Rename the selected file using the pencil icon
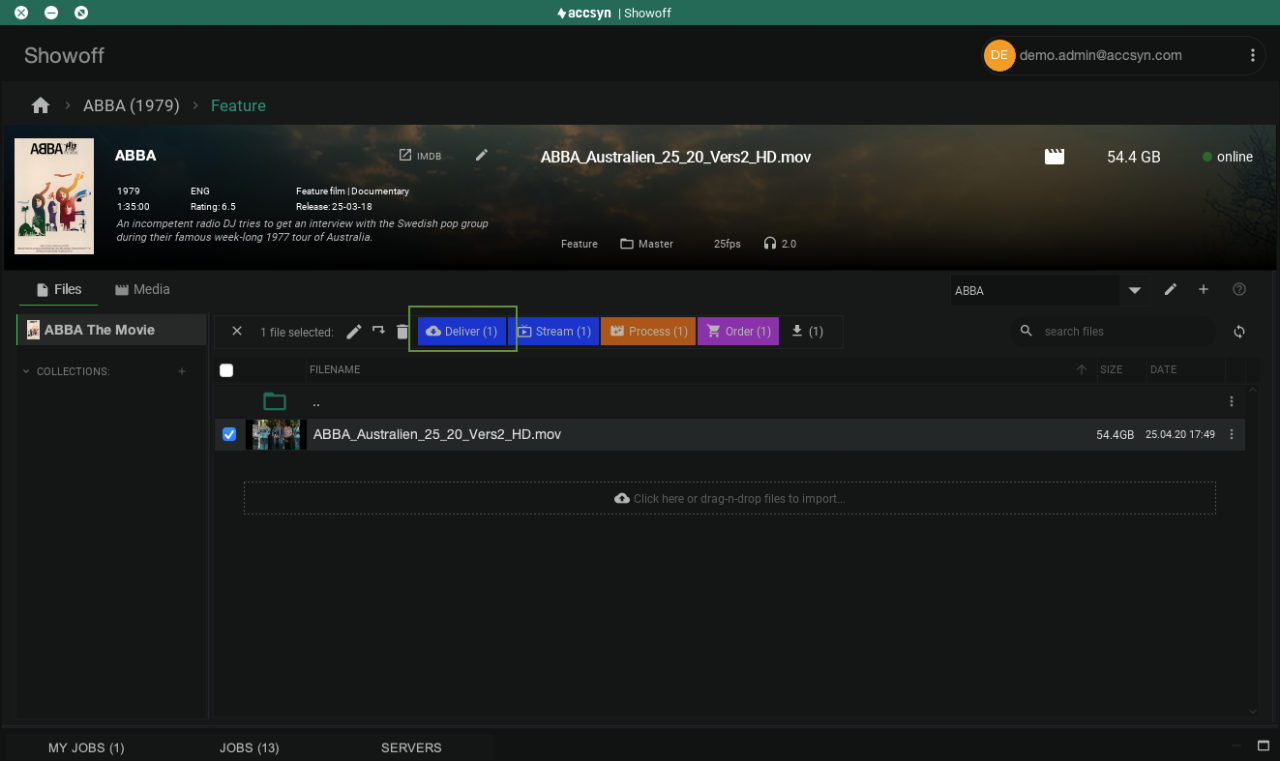The height and width of the screenshot is (761, 1280). 354,331
